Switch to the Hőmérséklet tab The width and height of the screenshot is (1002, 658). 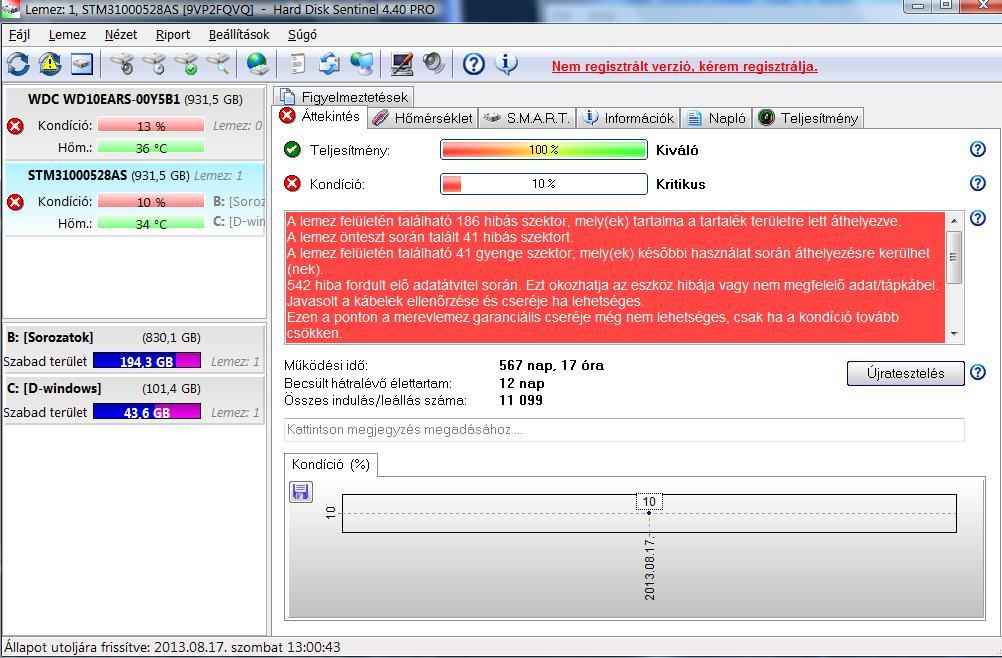pyautogui.click(x=422, y=118)
